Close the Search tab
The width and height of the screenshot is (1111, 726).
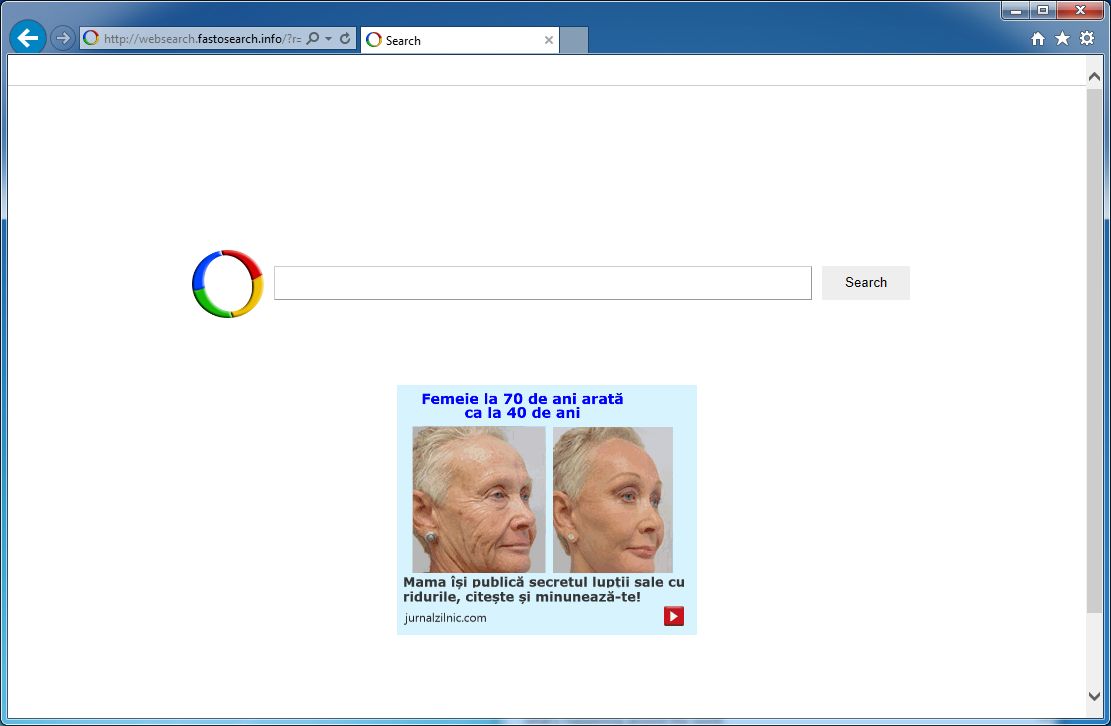tap(548, 40)
